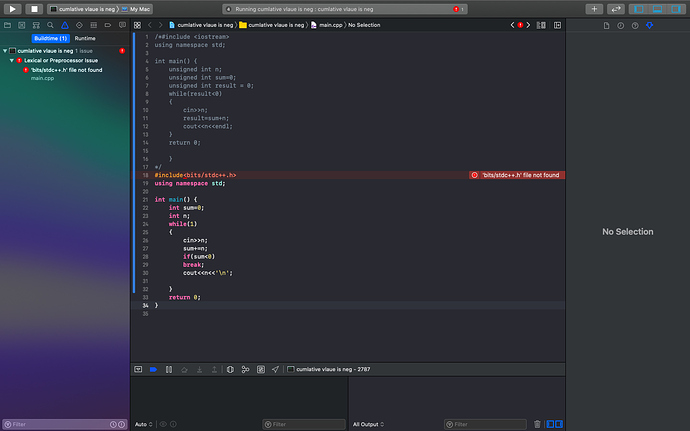Click Debug Memory Graph icon
The width and height of the screenshot is (690, 431).
(246, 369)
